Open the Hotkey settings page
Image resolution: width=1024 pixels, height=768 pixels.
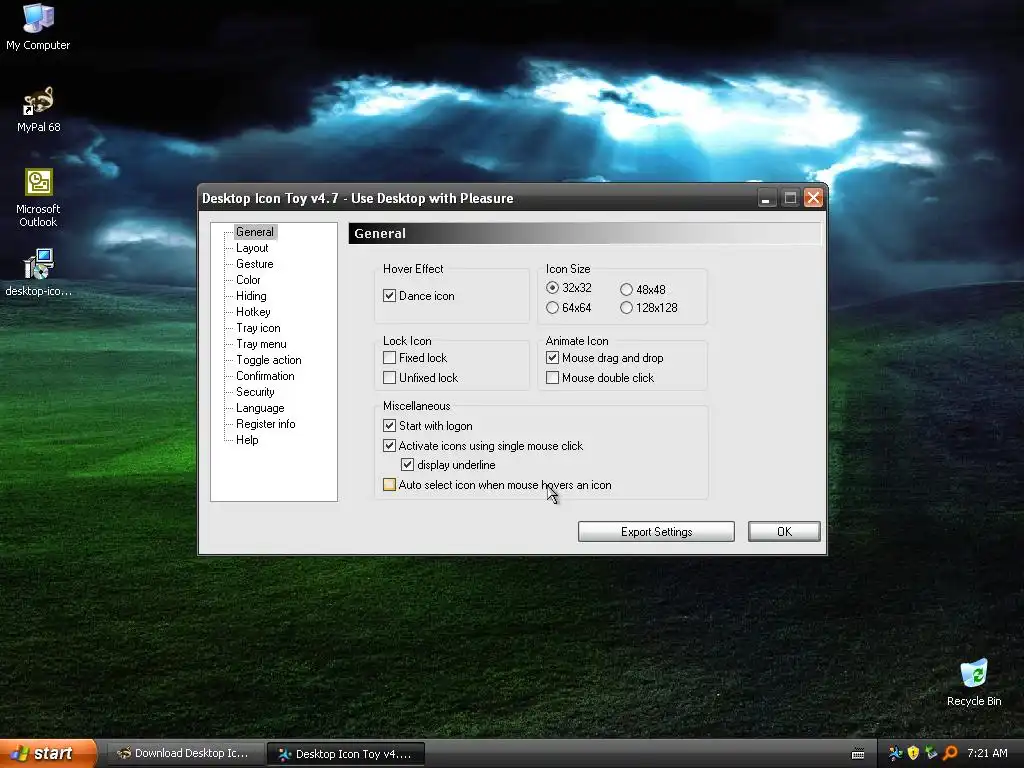pos(253,312)
